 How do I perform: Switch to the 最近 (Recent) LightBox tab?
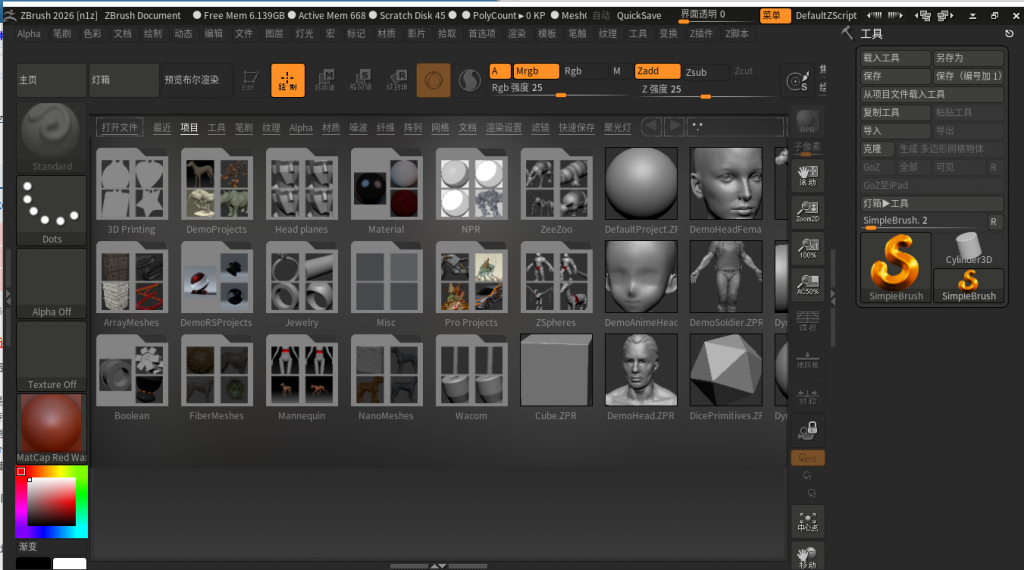(x=162, y=127)
